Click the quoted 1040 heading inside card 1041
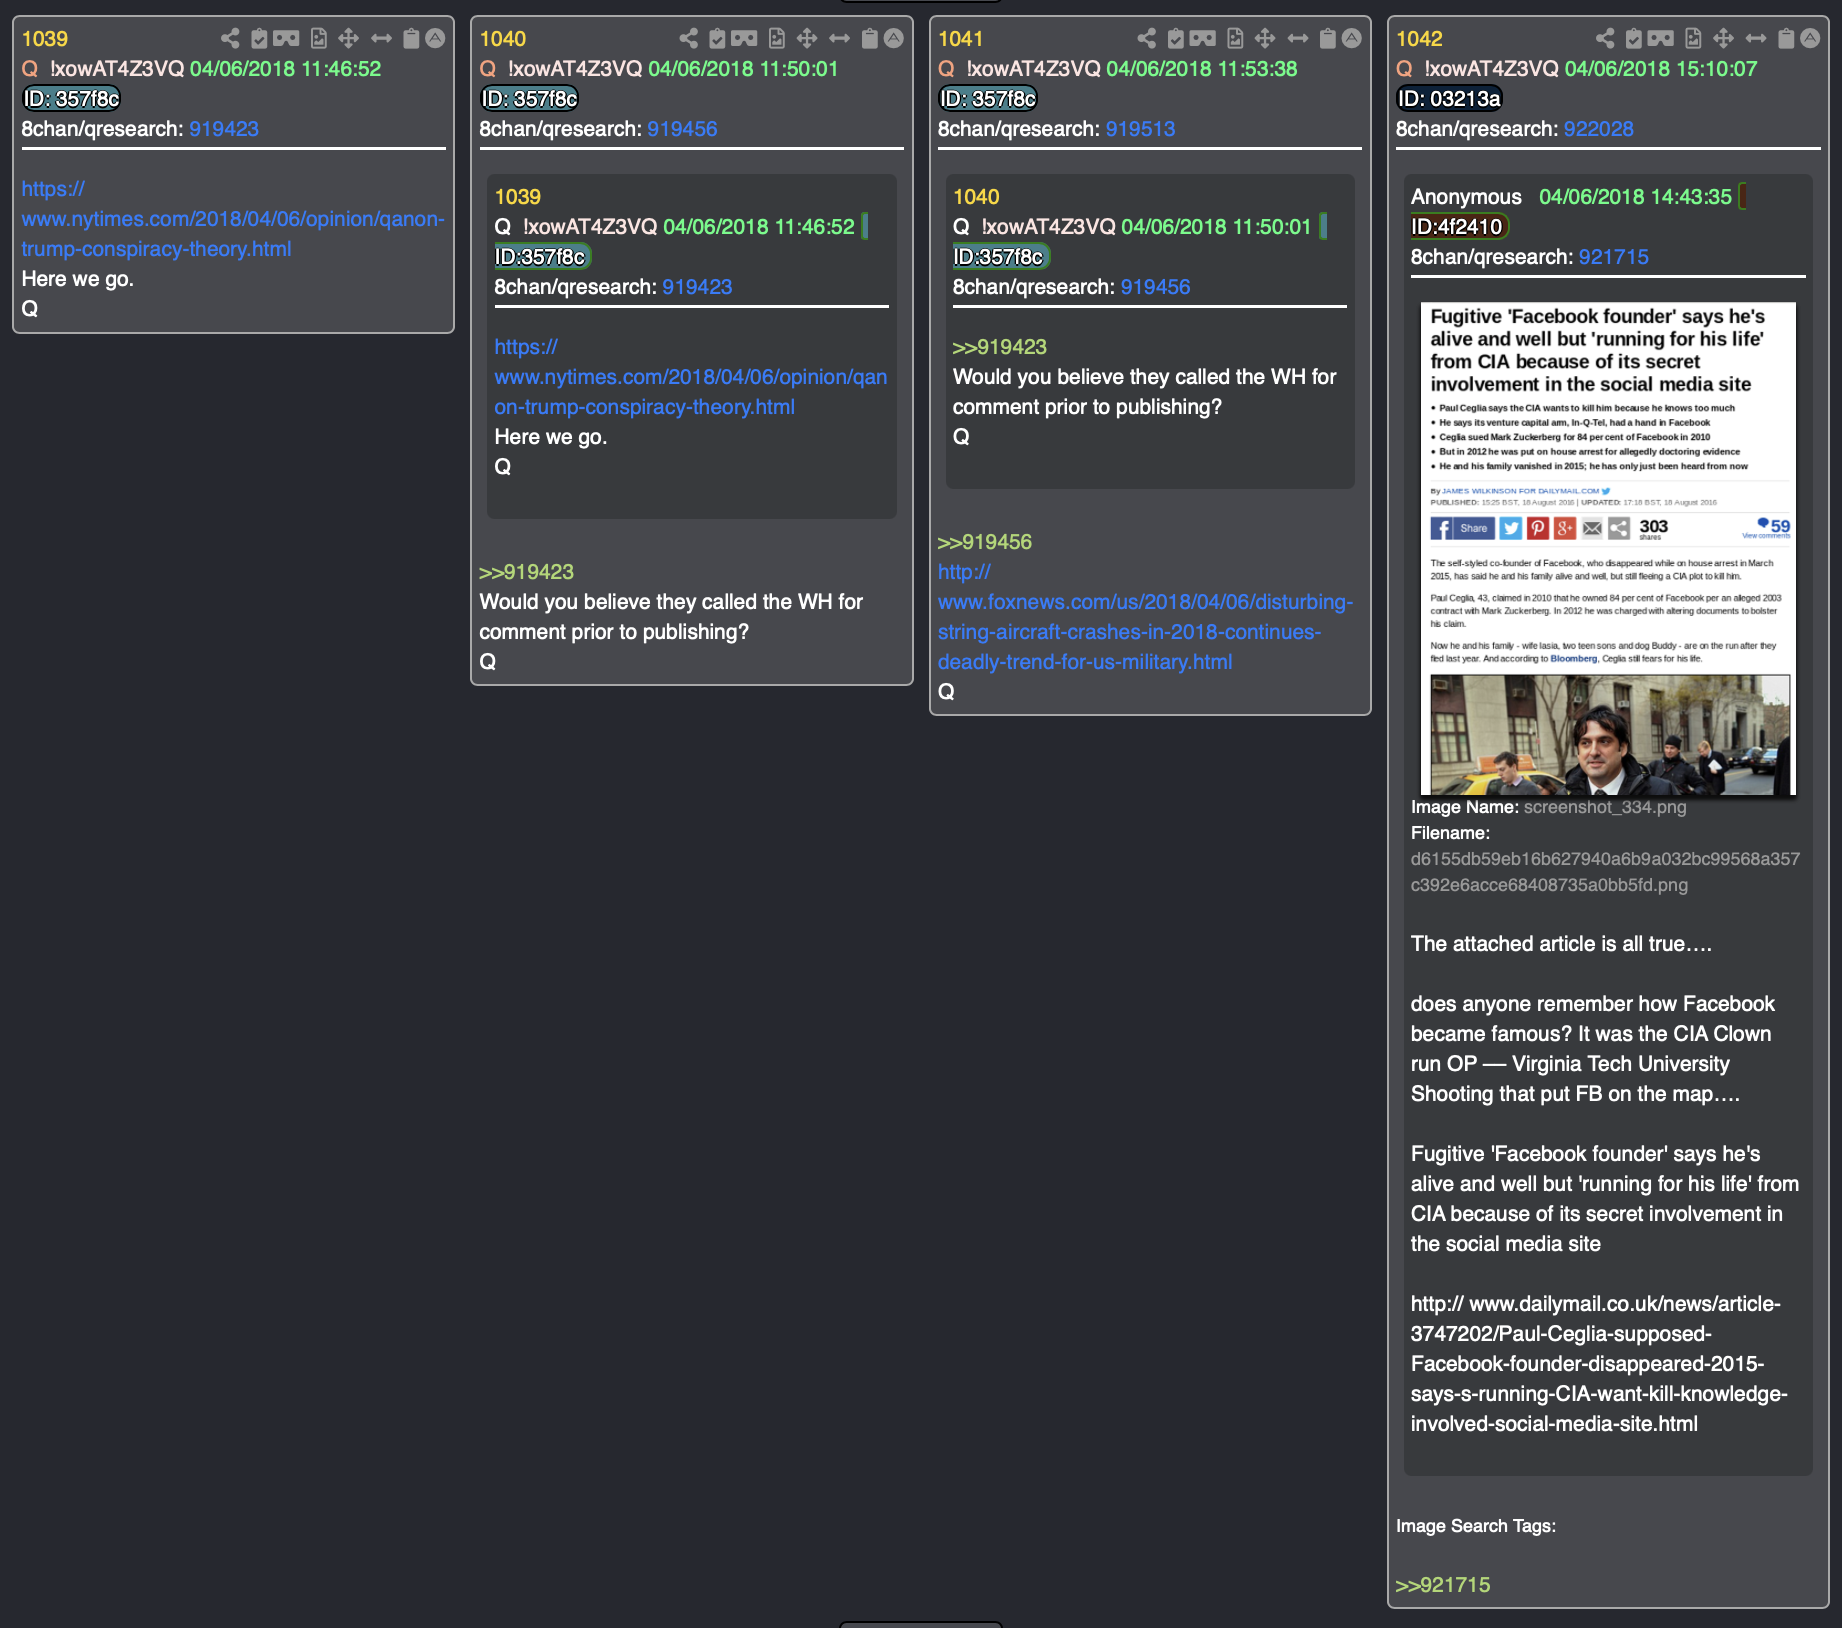 (x=976, y=197)
